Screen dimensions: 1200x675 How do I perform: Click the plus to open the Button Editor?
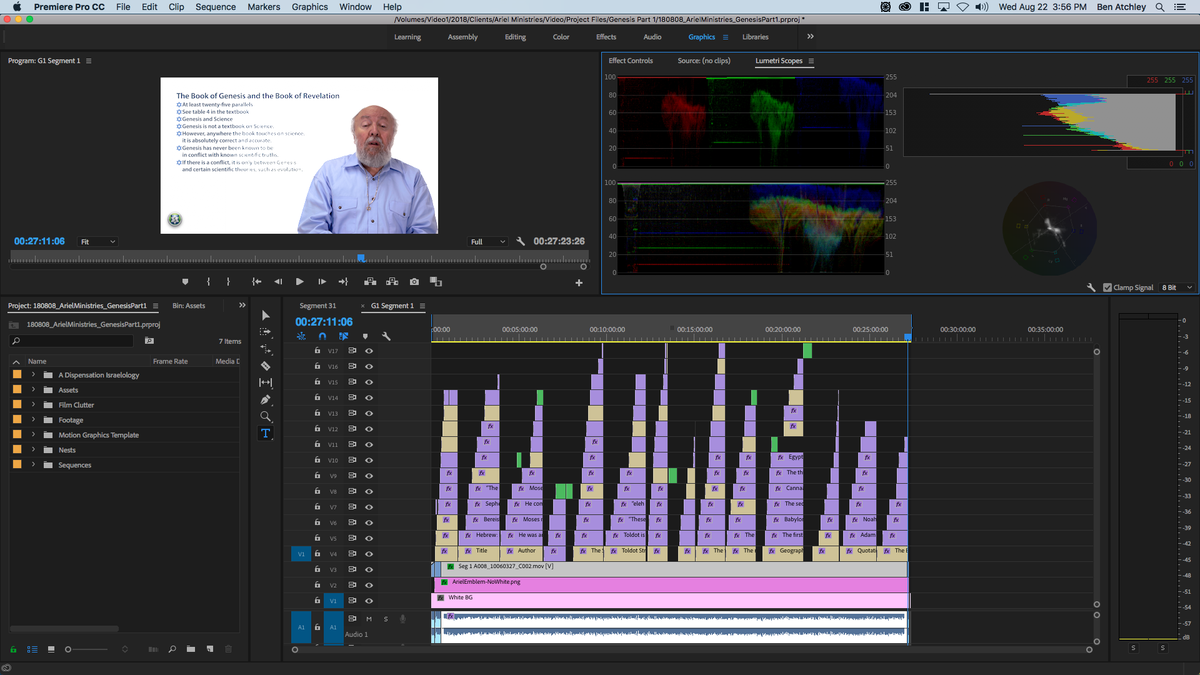[580, 282]
